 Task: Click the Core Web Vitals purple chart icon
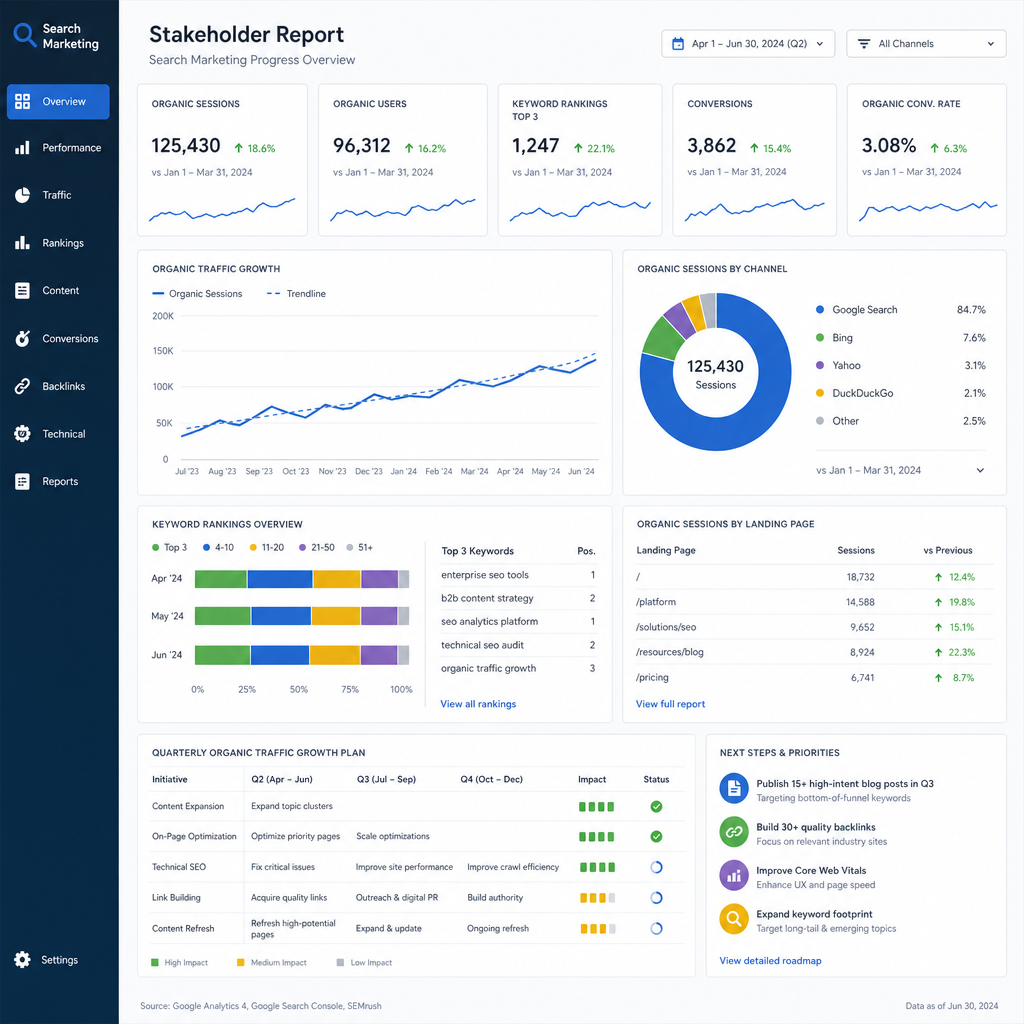pos(733,876)
